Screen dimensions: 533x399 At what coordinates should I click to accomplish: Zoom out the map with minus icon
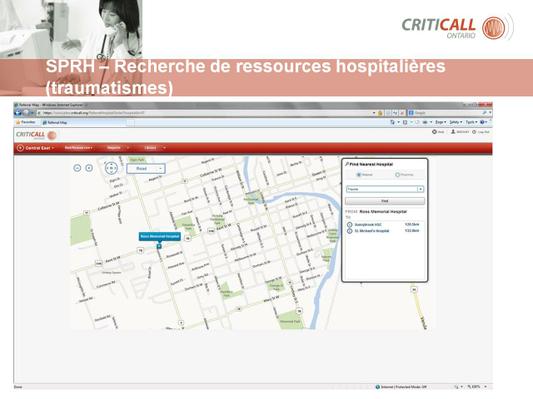[x=77, y=168]
